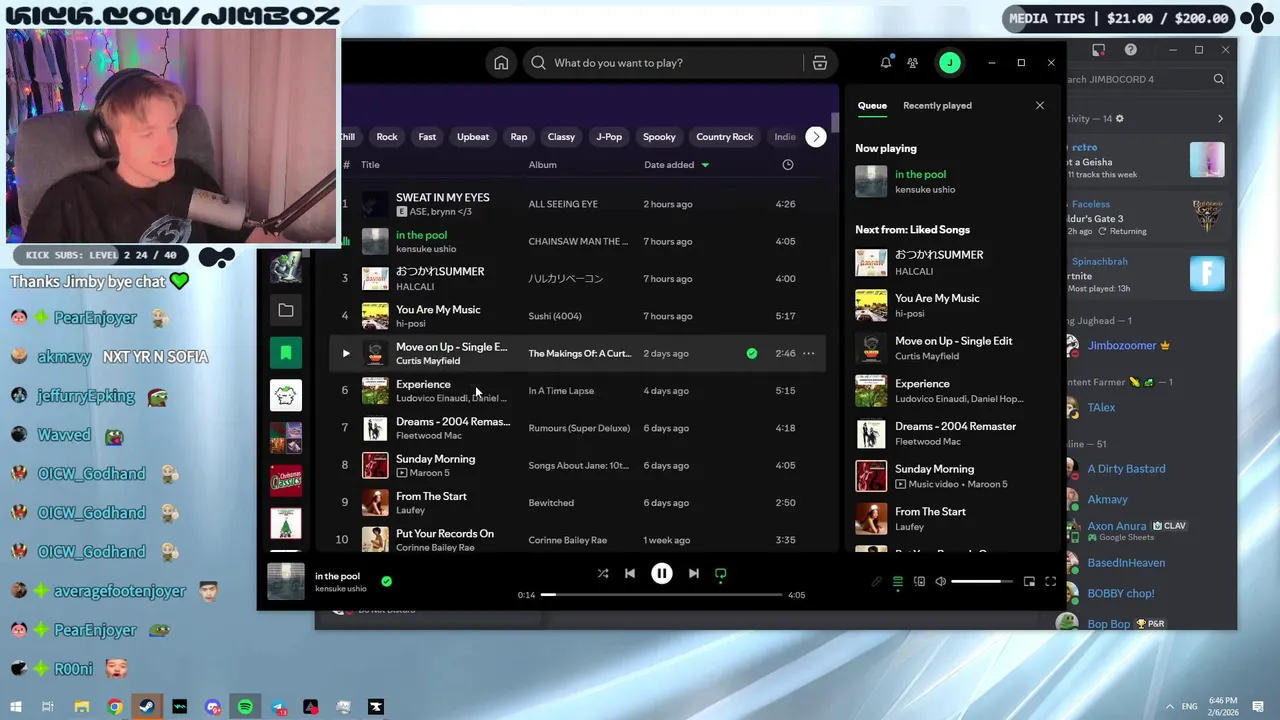Adjust the Spotify volume slider

pos(982,581)
